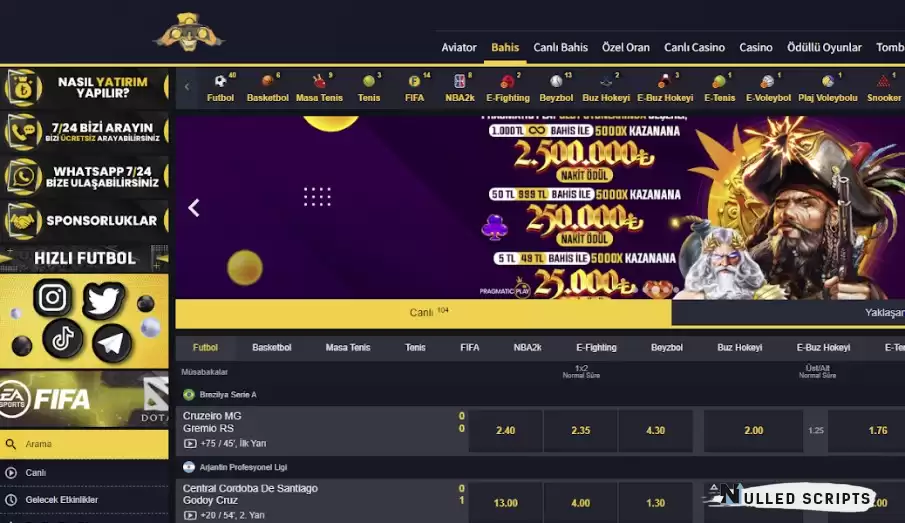The width and height of the screenshot is (905, 523).
Task: Collapse sports strip with left chevron
Action: (187, 87)
